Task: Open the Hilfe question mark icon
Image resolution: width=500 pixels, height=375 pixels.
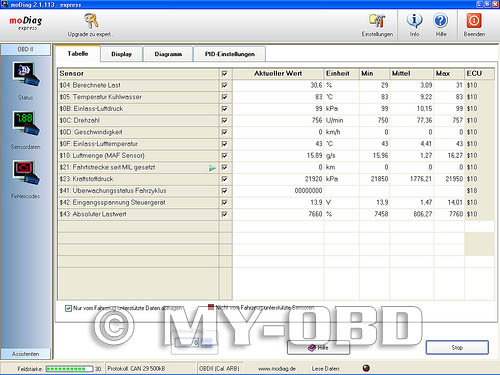Action: (x=440, y=21)
